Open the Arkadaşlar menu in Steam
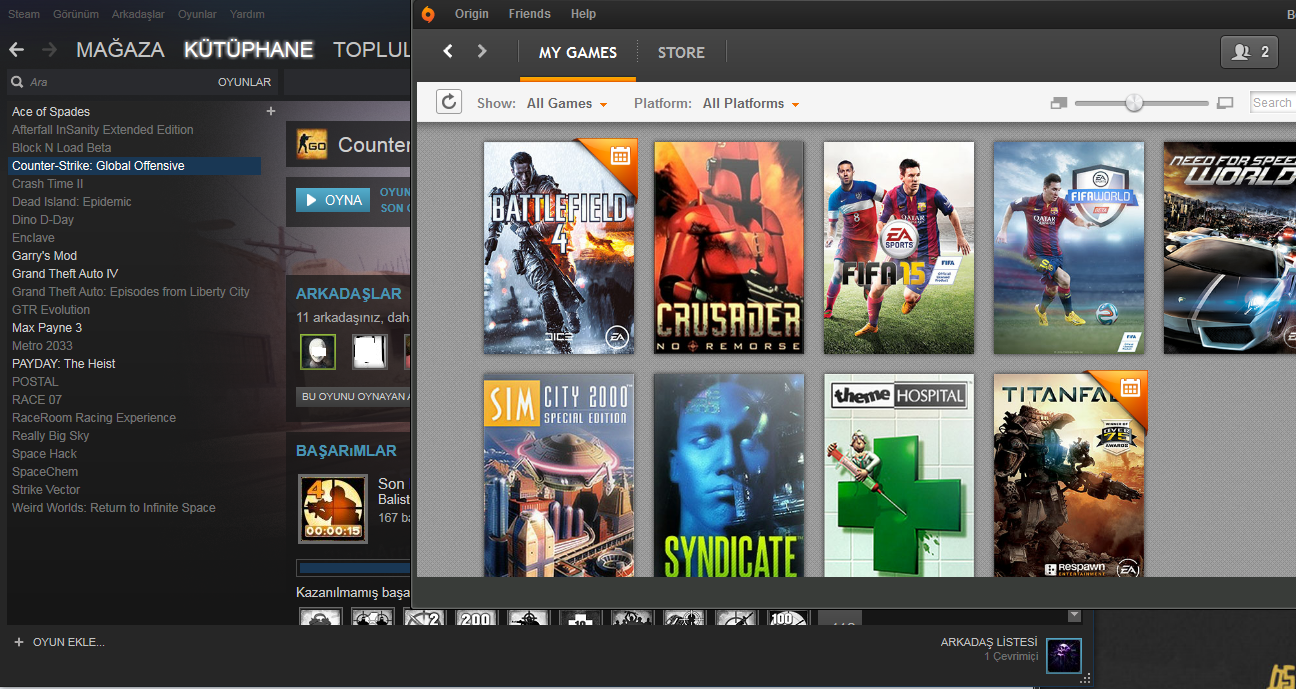 point(139,14)
